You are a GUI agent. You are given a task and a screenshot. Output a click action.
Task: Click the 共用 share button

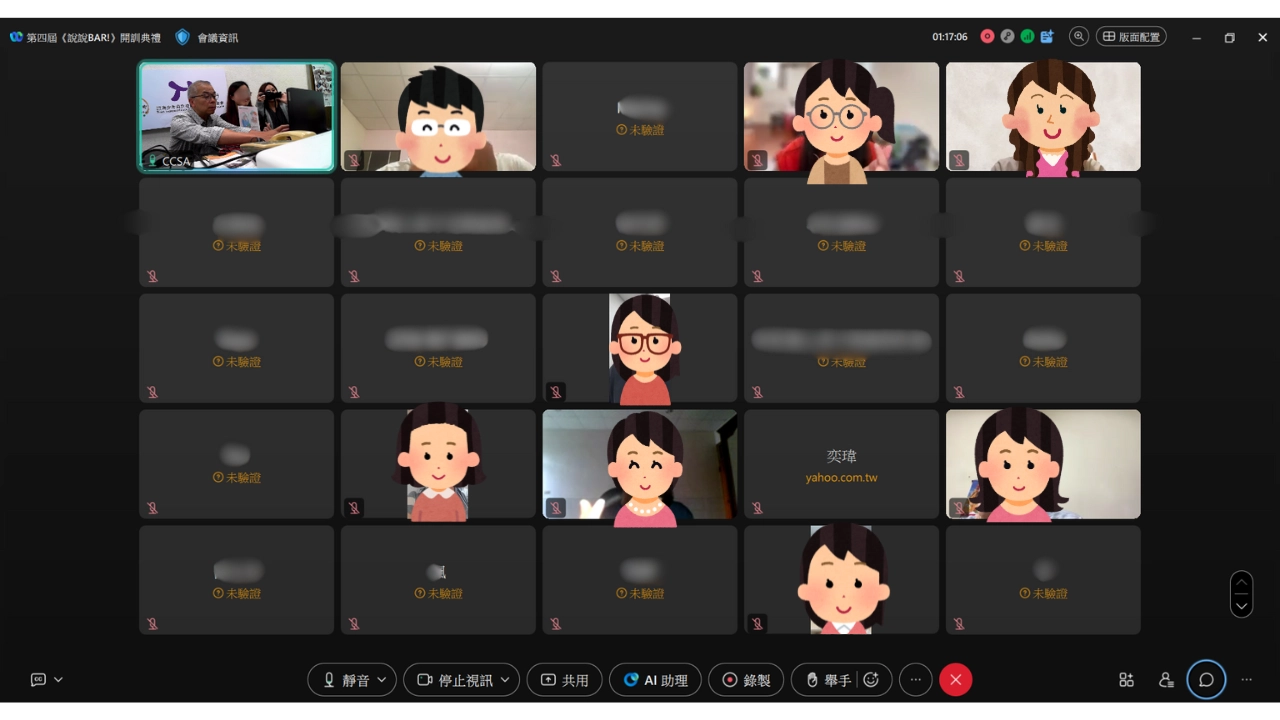[565, 680]
